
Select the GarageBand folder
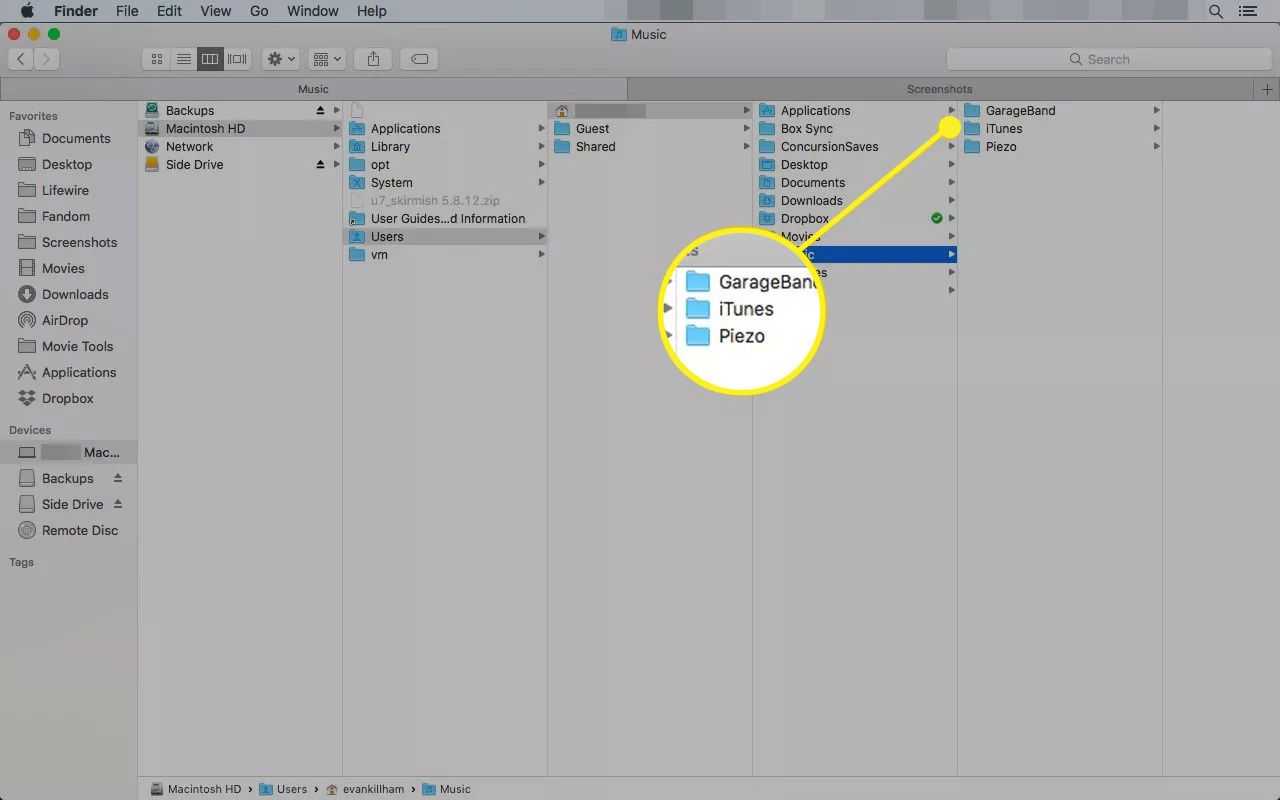click(1019, 110)
